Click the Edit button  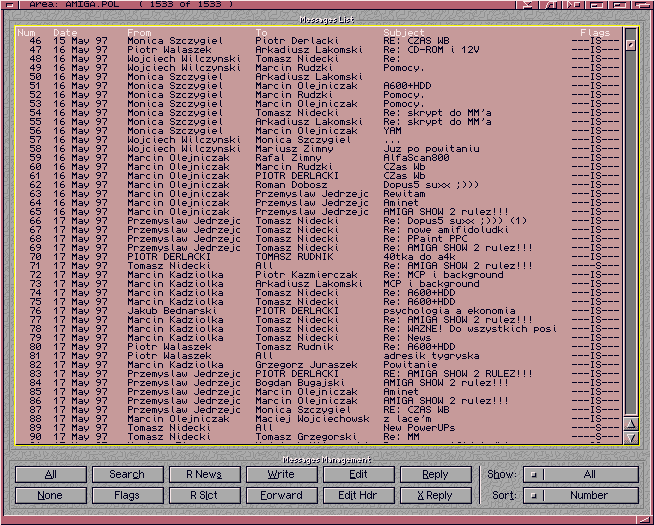click(358, 475)
